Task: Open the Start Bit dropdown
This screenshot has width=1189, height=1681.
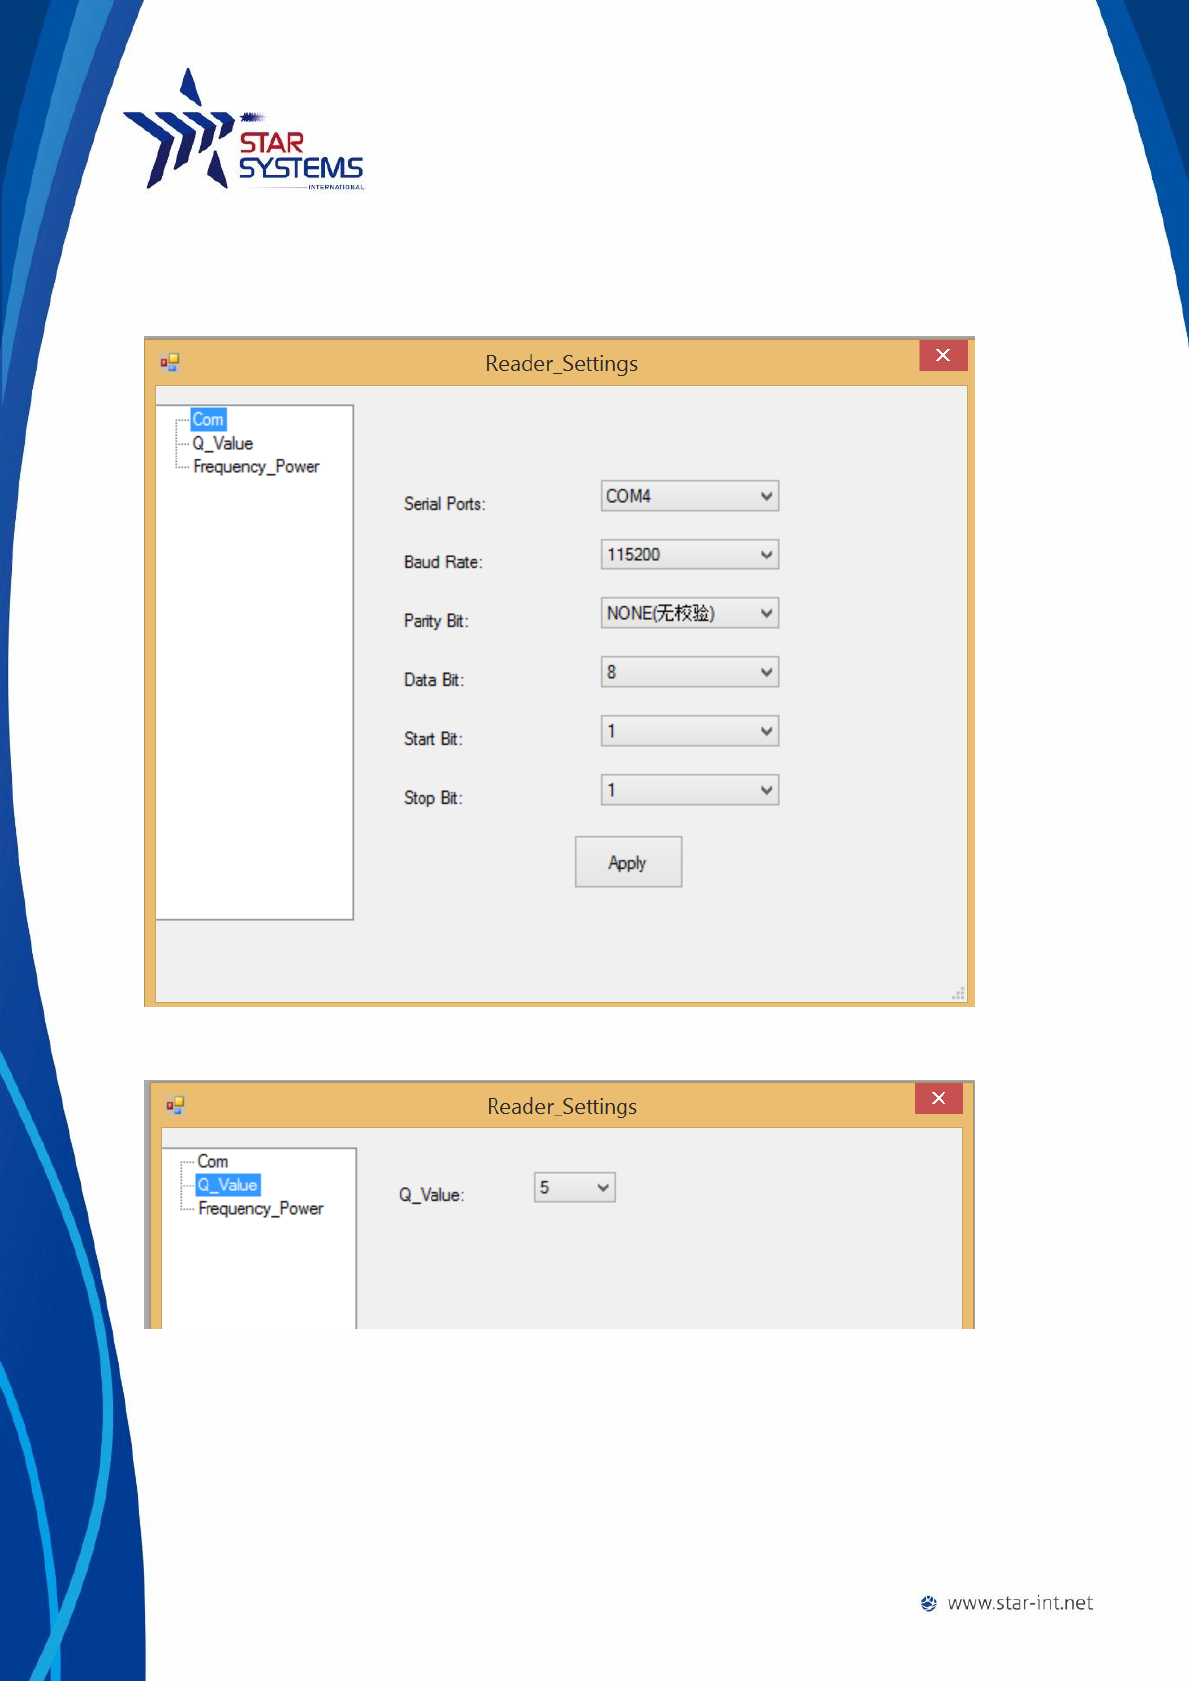Action: [x=689, y=731]
